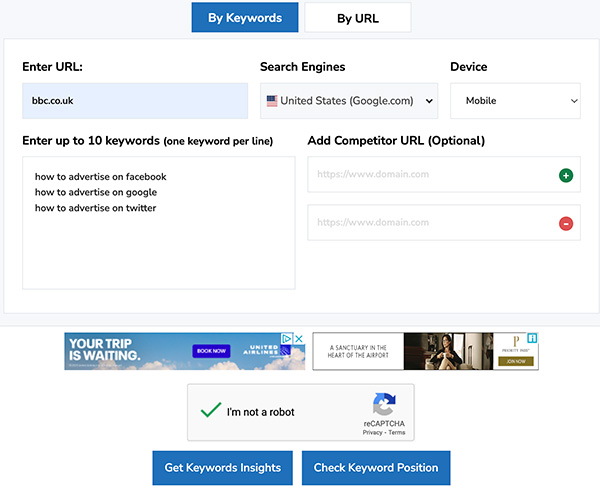
Task: Switch to the By Keywords tab
Action: click(245, 18)
